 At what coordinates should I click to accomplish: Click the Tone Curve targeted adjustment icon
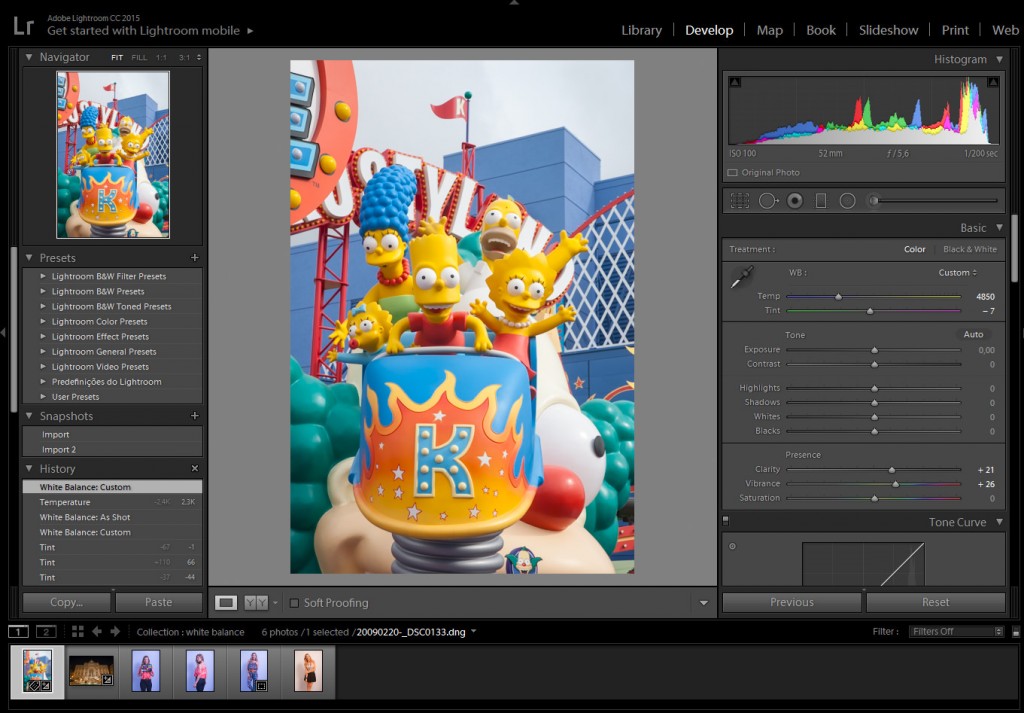click(x=732, y=547)
